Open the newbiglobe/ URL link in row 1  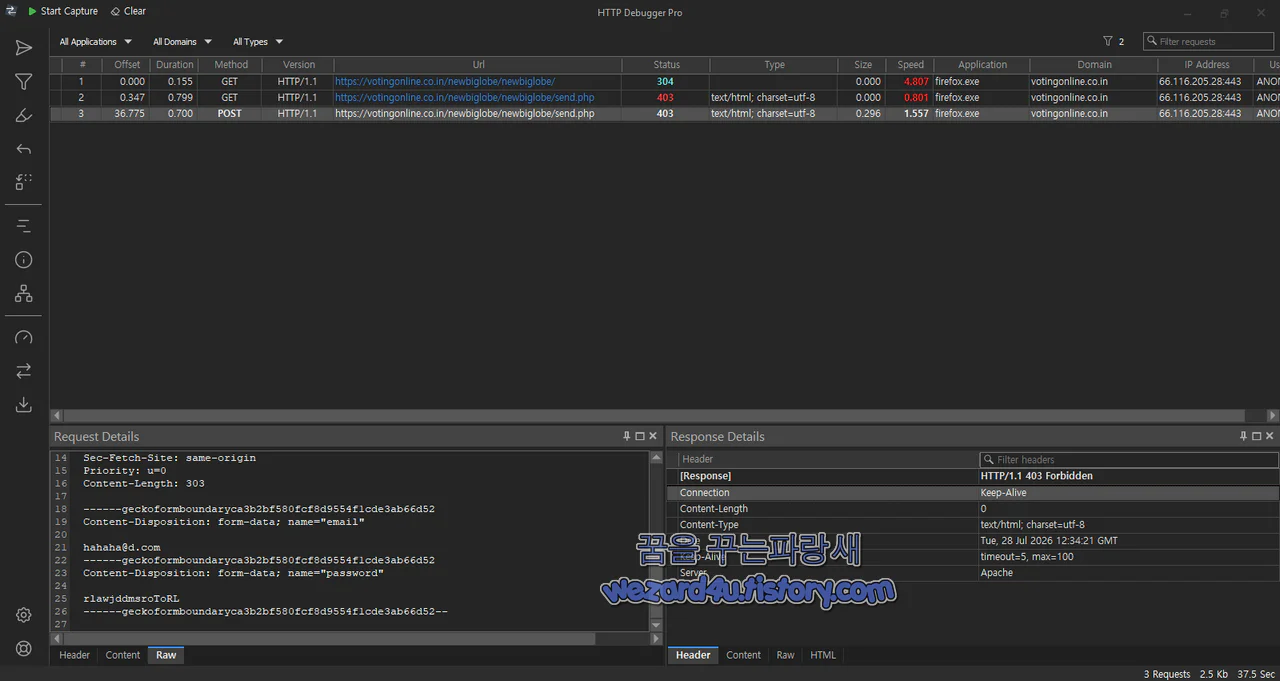click(445, 81)
